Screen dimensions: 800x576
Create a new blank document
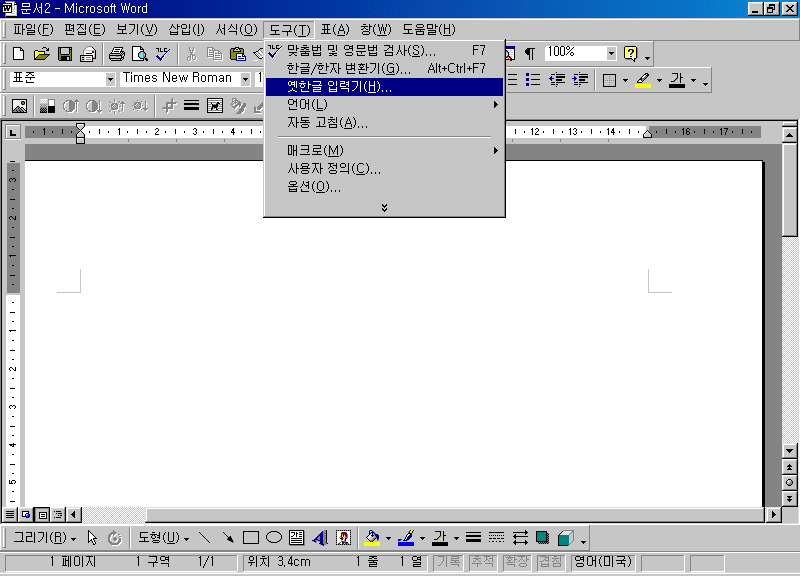[x=18, y=54]
